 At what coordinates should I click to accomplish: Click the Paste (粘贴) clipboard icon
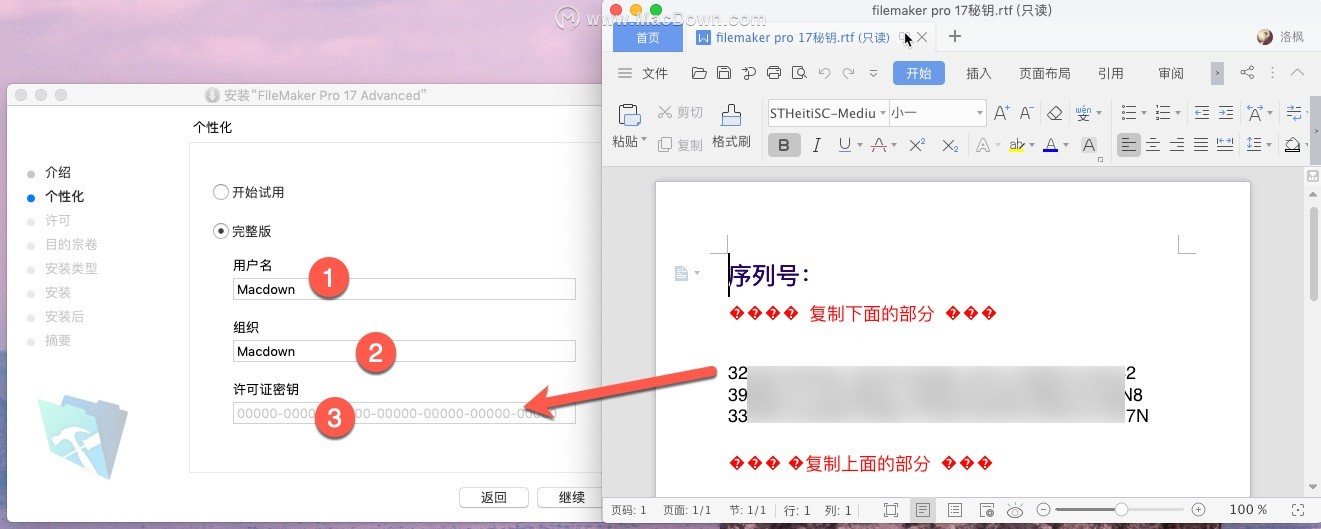click(x=630, y=115)
